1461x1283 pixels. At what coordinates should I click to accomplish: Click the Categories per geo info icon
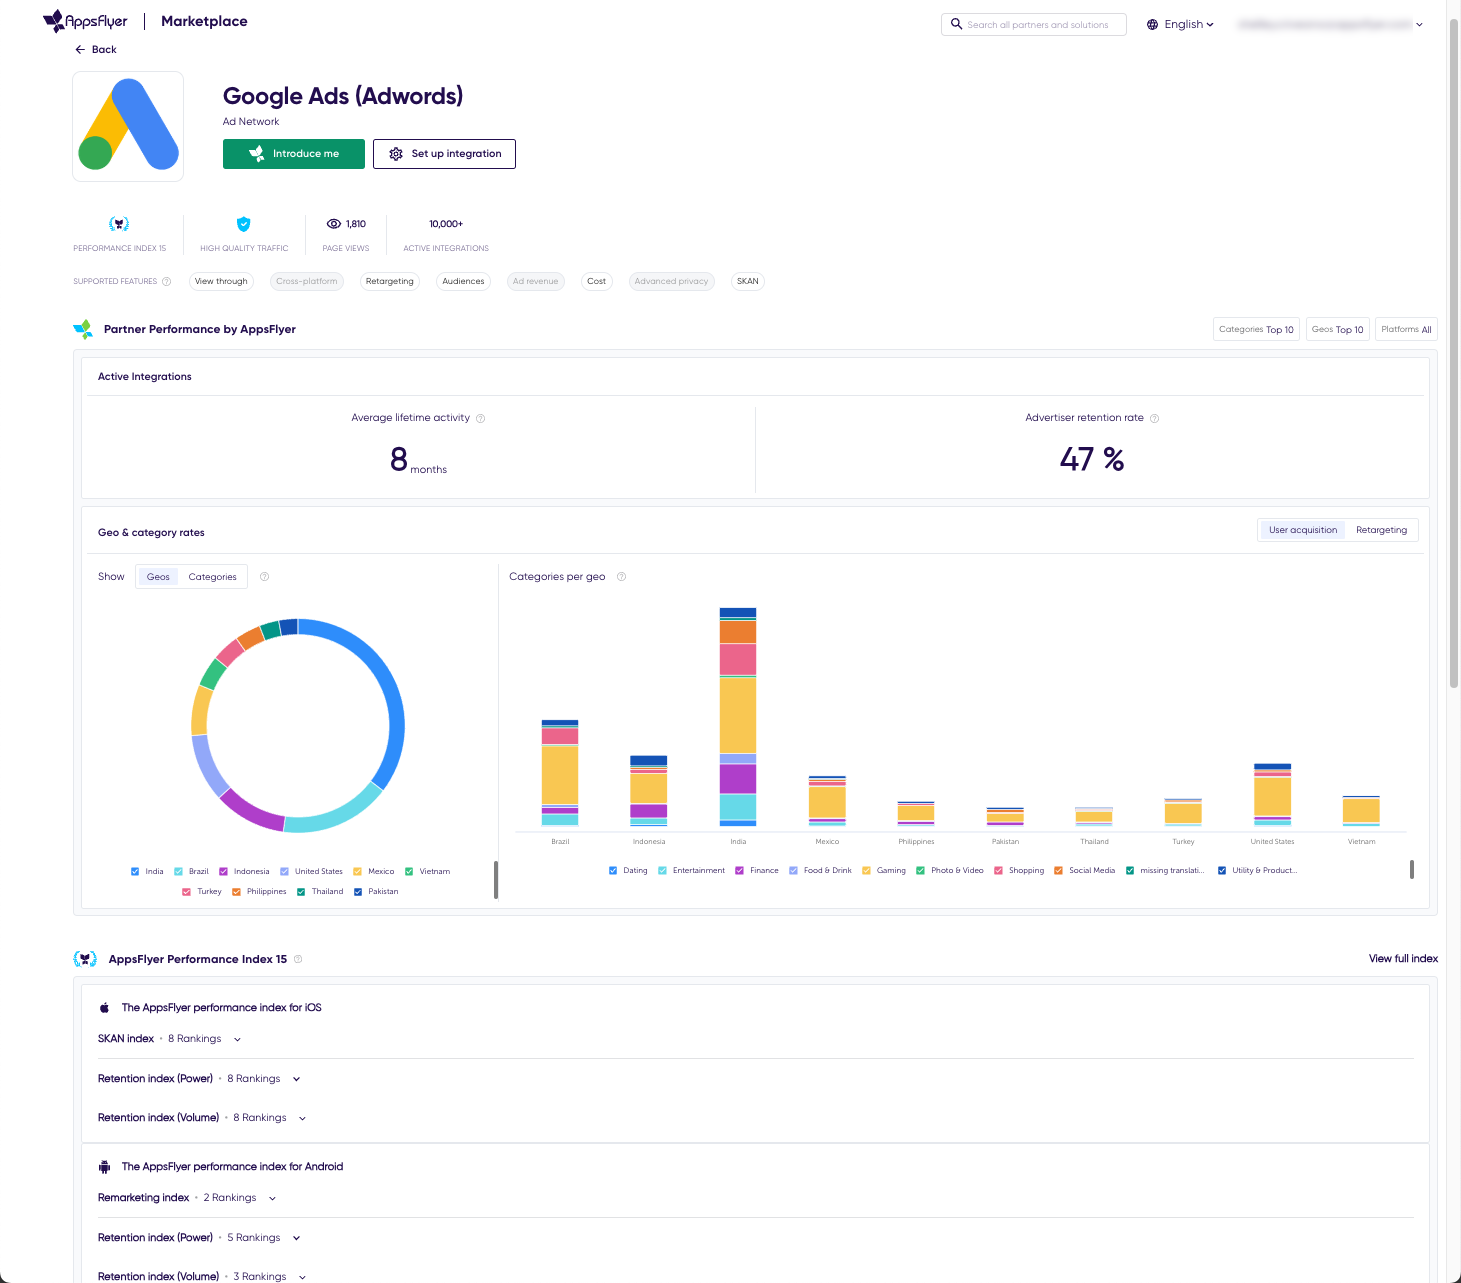(621, 576)
